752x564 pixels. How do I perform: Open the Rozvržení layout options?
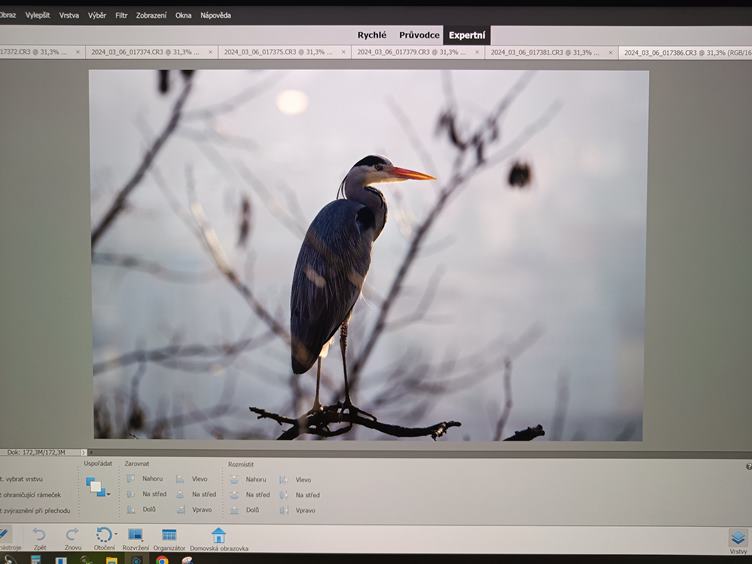136,538
